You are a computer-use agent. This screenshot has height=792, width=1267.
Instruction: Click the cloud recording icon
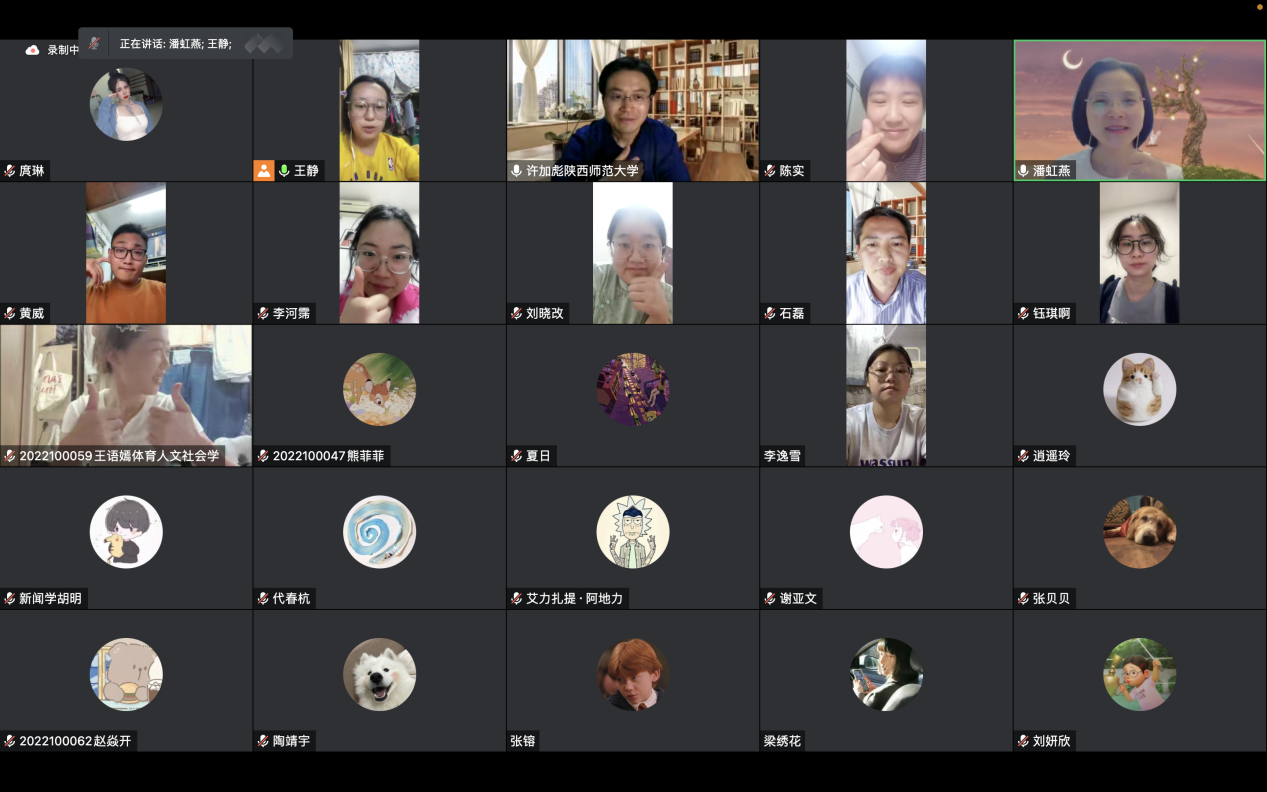click(32, 50)
